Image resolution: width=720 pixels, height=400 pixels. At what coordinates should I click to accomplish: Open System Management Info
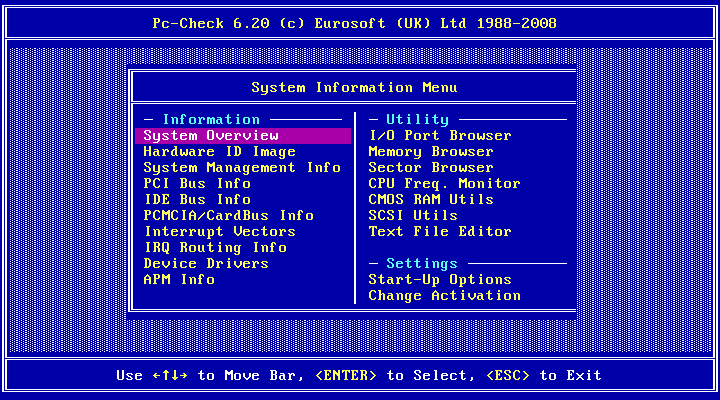(242, 168)
